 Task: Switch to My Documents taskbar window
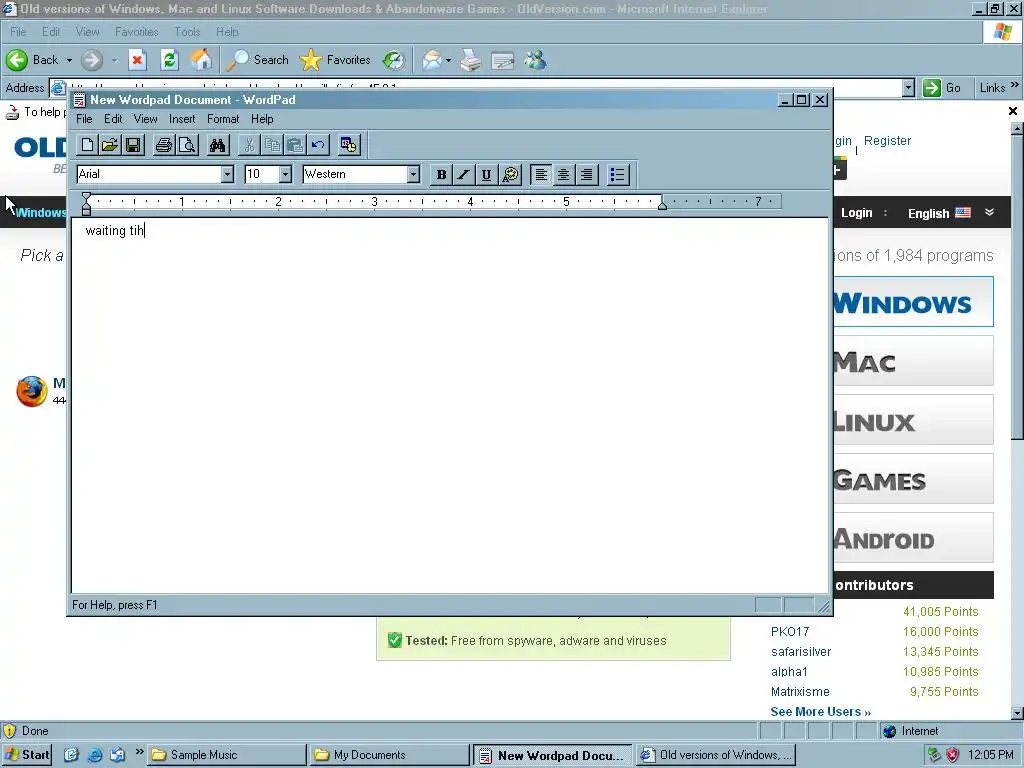coord(391,755)
